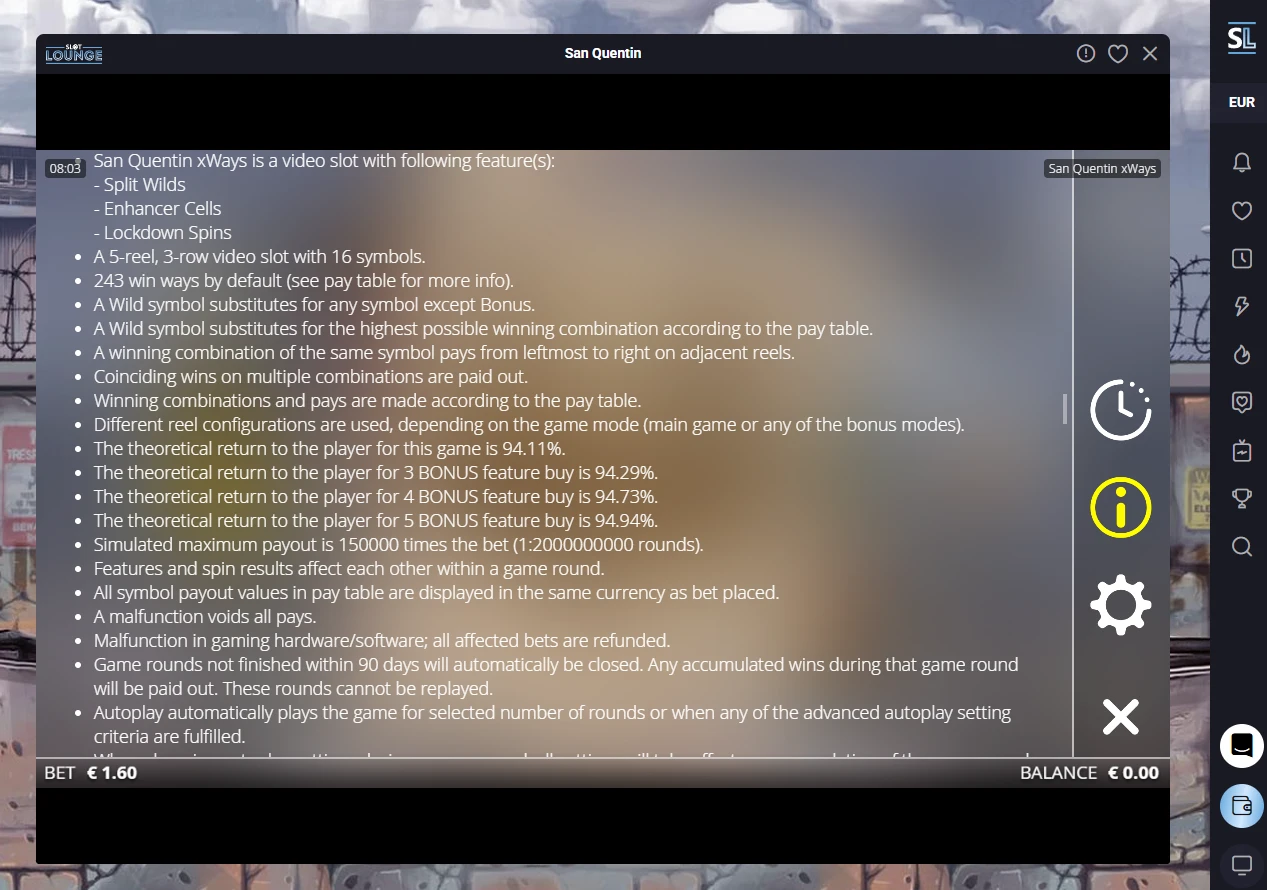Click the "Simulated maximum payout is 150000" line
This screenshot has height=890, width=1267.
pyautogui.click(x=399, y=545)
